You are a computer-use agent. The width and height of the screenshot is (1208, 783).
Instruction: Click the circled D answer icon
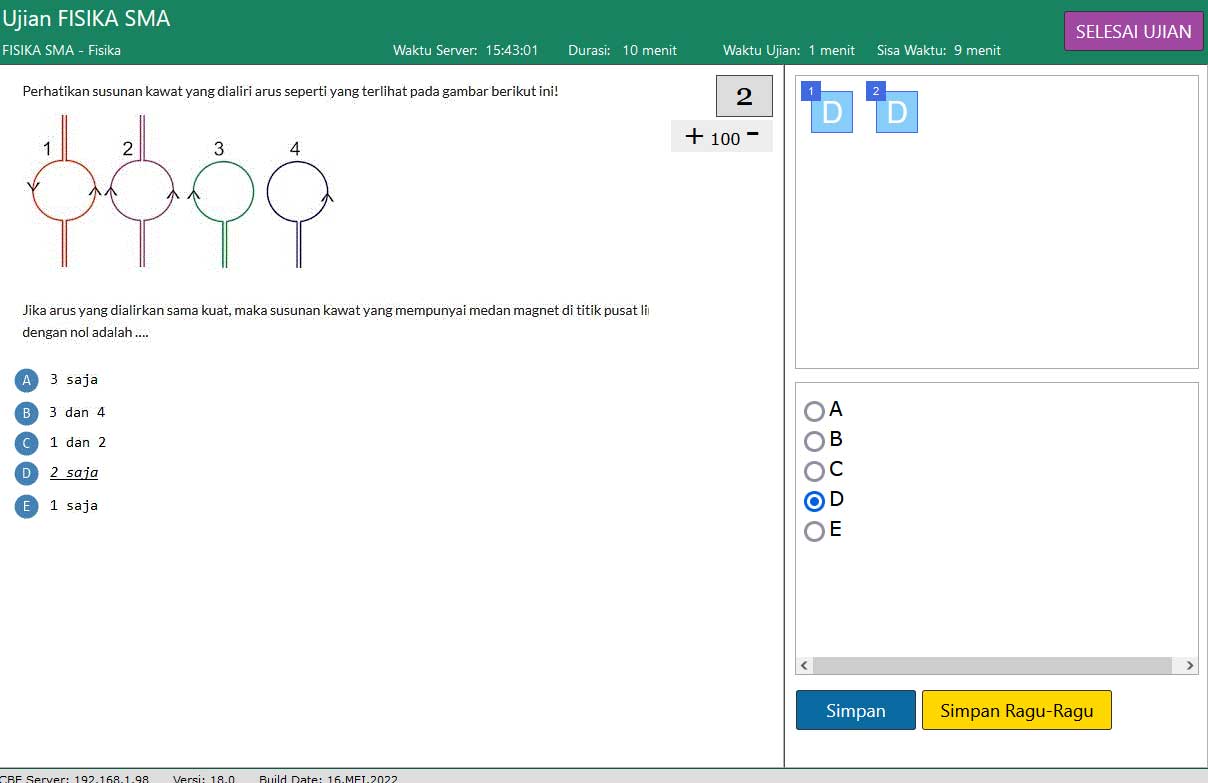pos(27,473)
